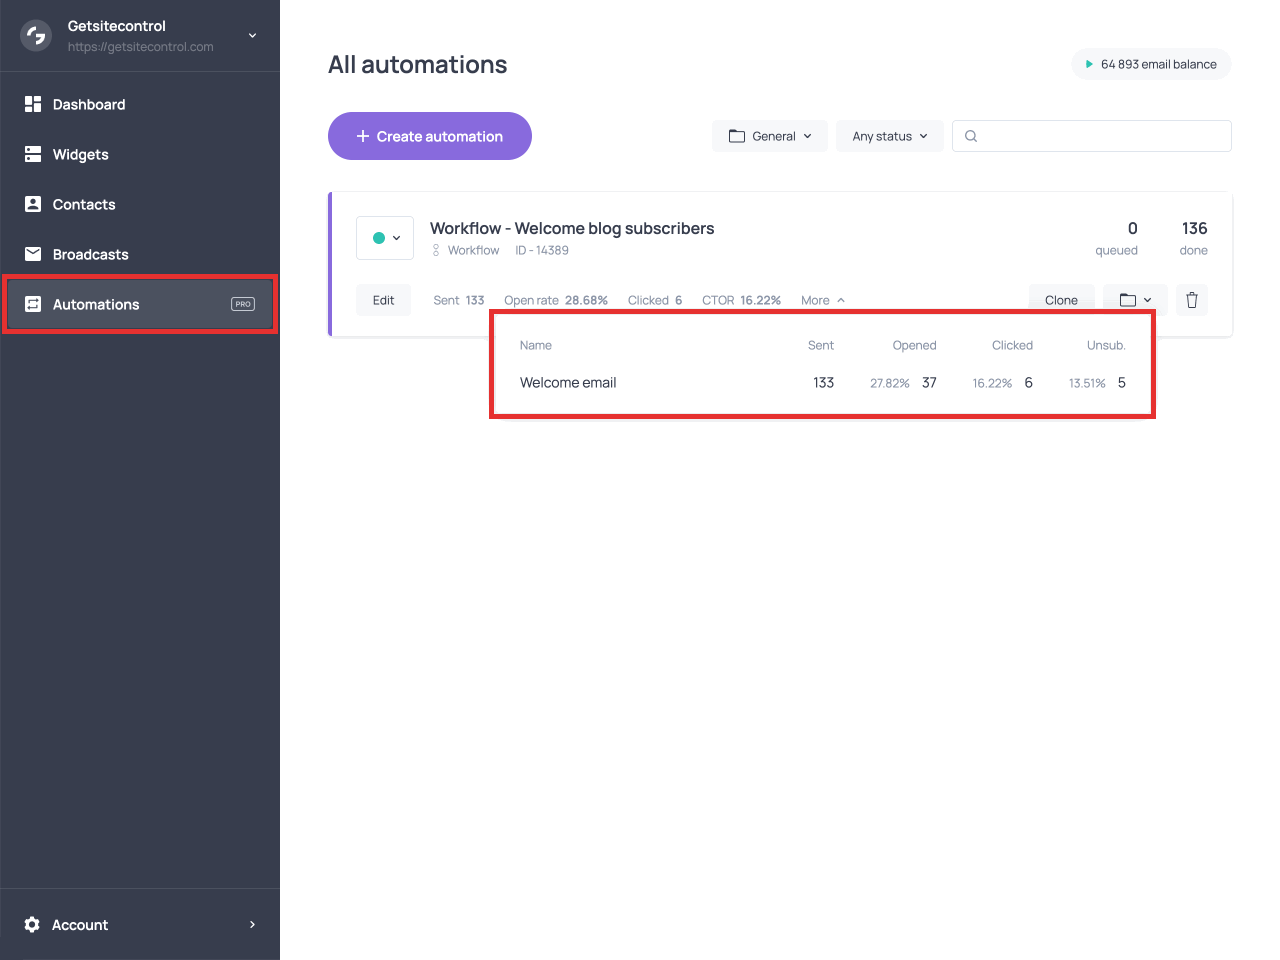Click into the automations search field
The image size is (1280, 960).
pos(1100,136)
